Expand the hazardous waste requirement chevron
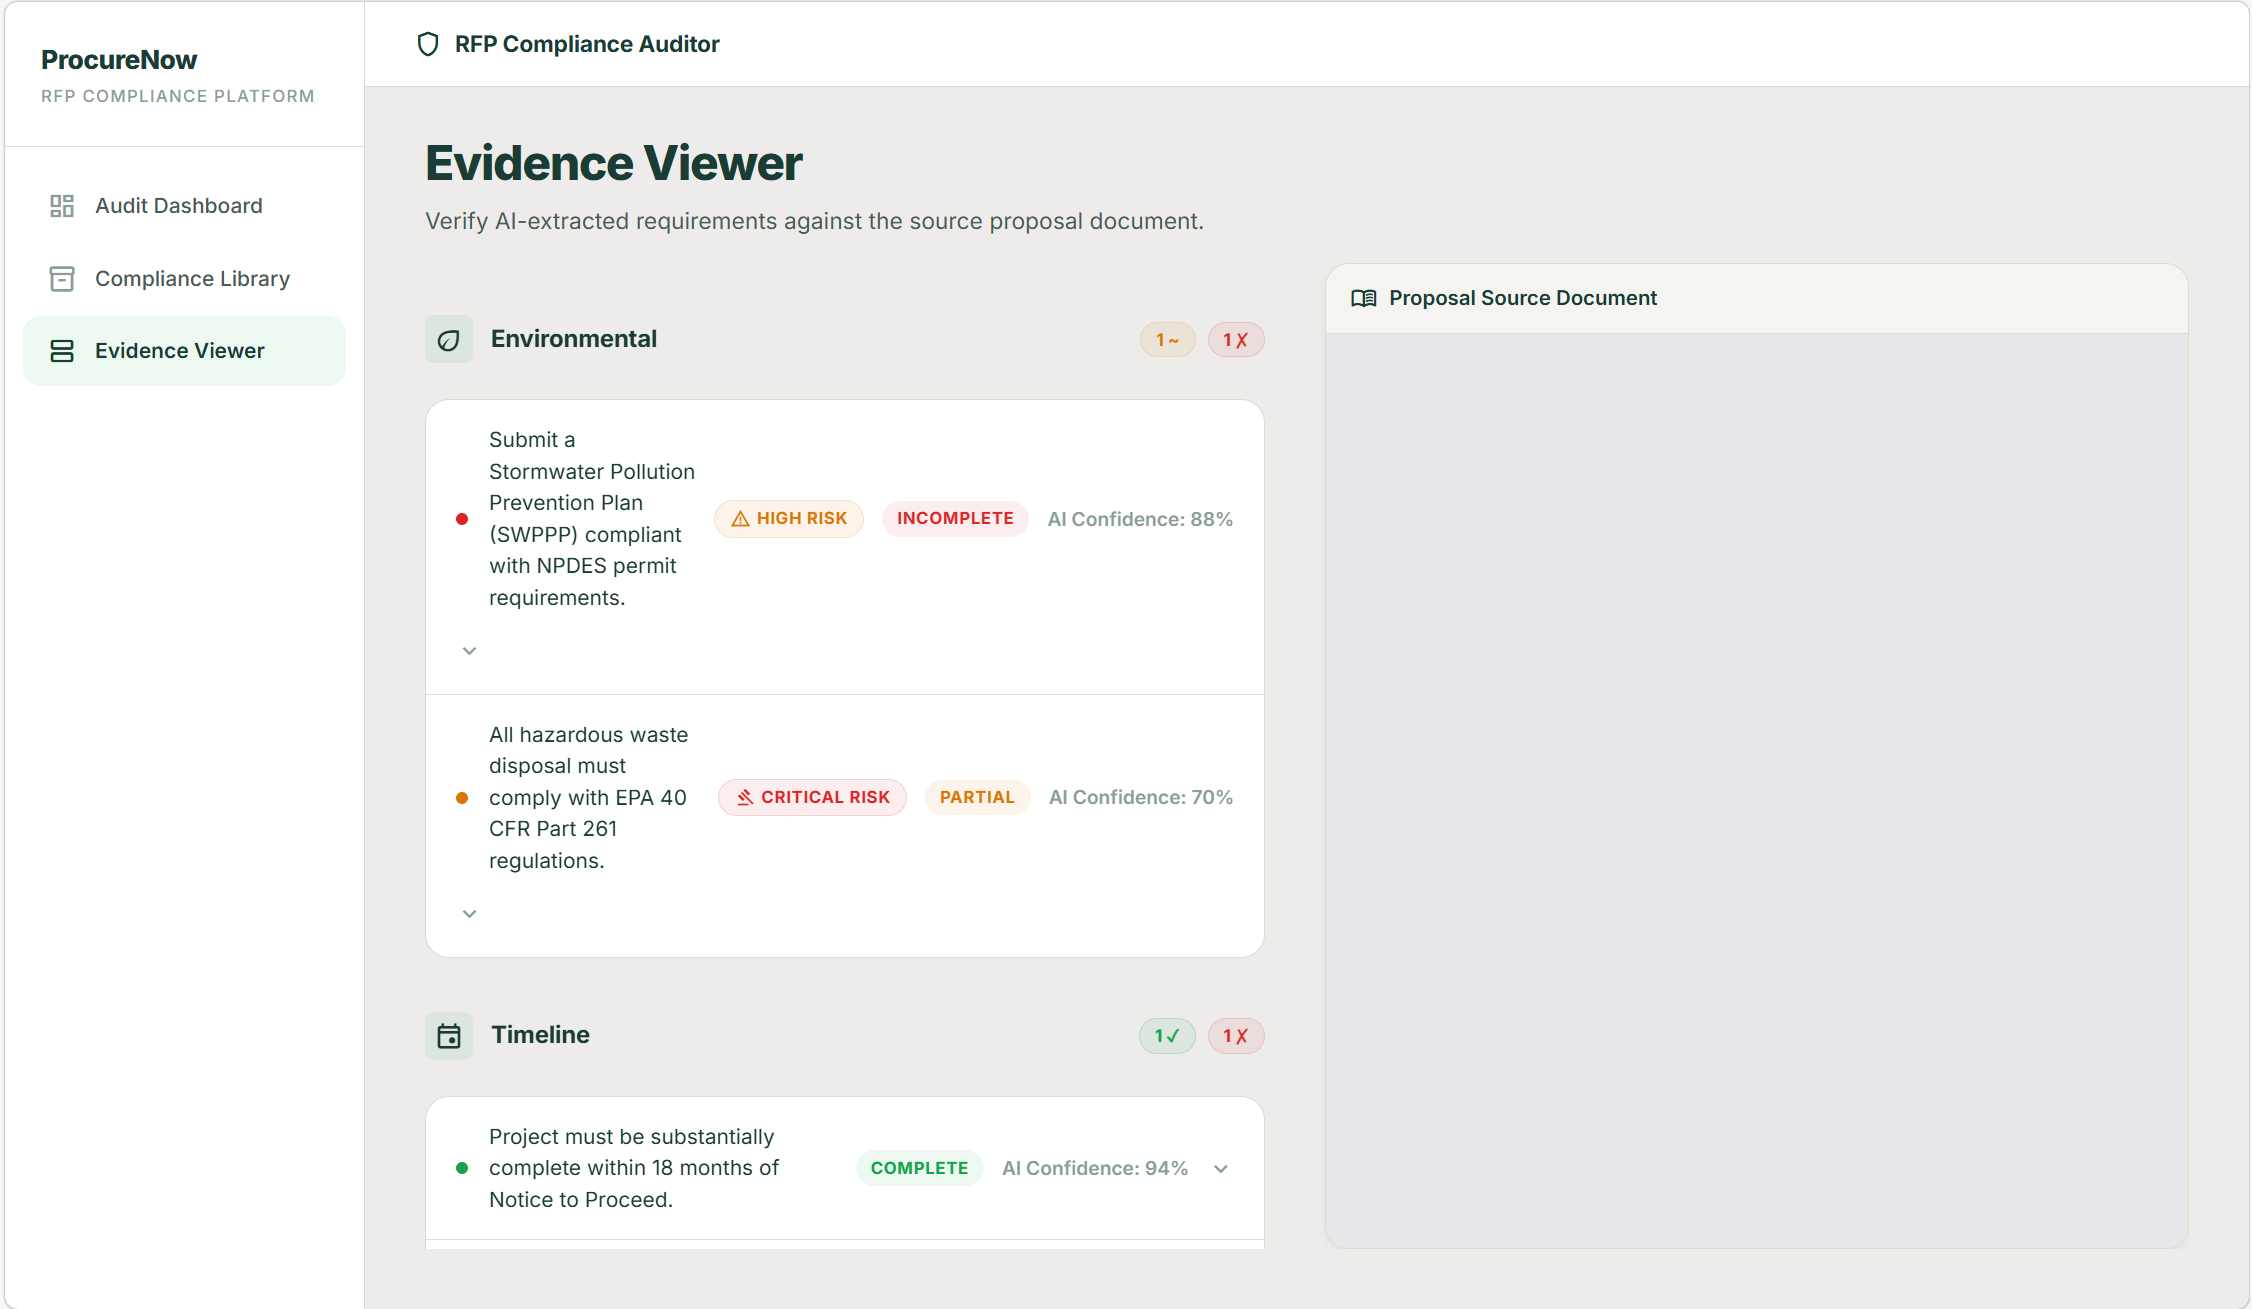The image size is (2252, 1309). click(469, 914)
